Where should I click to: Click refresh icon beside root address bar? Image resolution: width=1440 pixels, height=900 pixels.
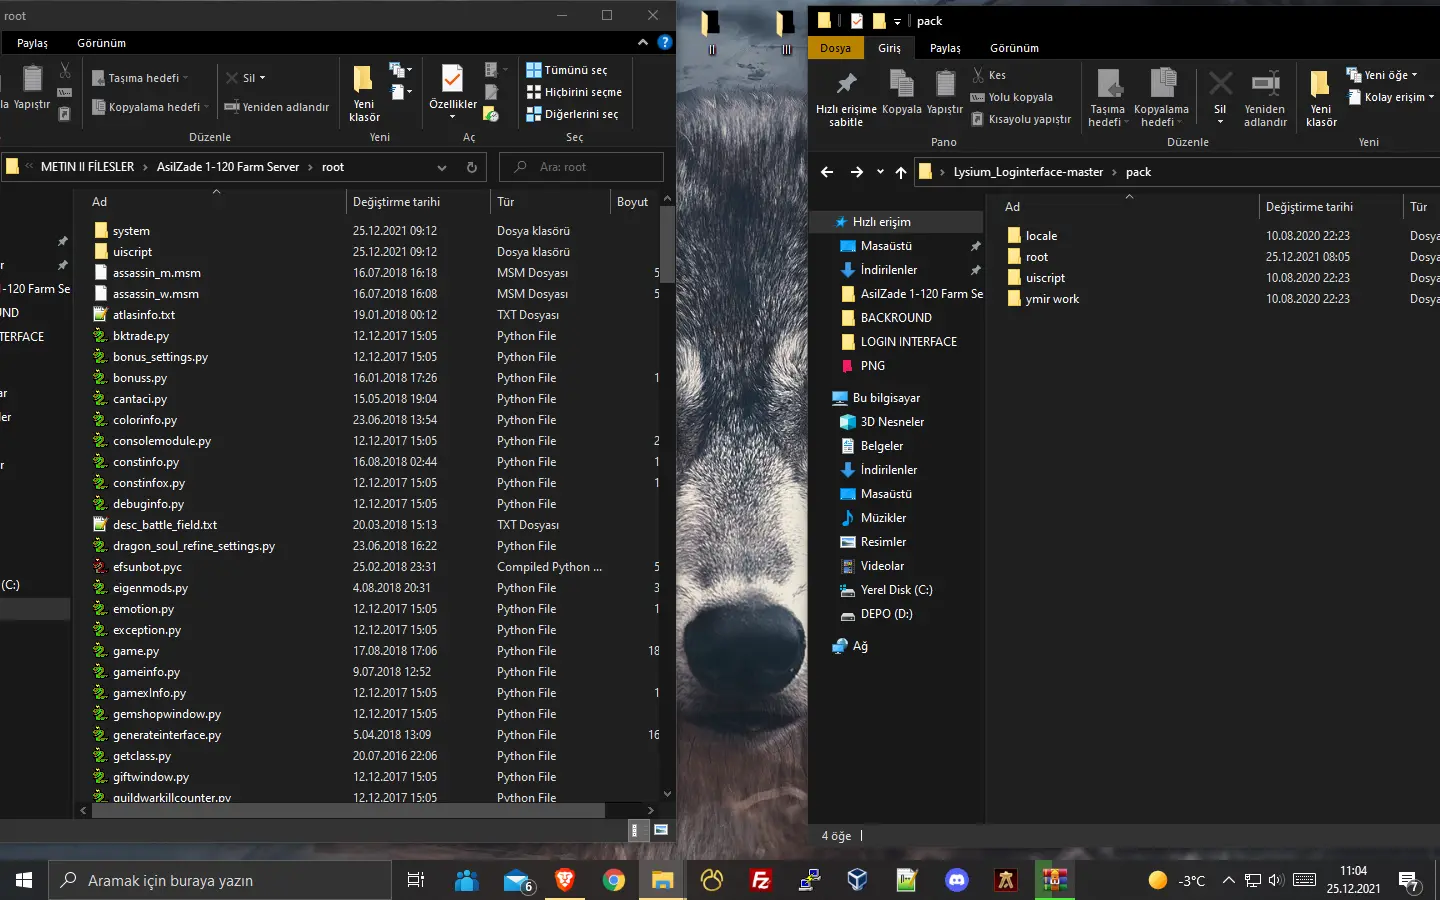472,167
